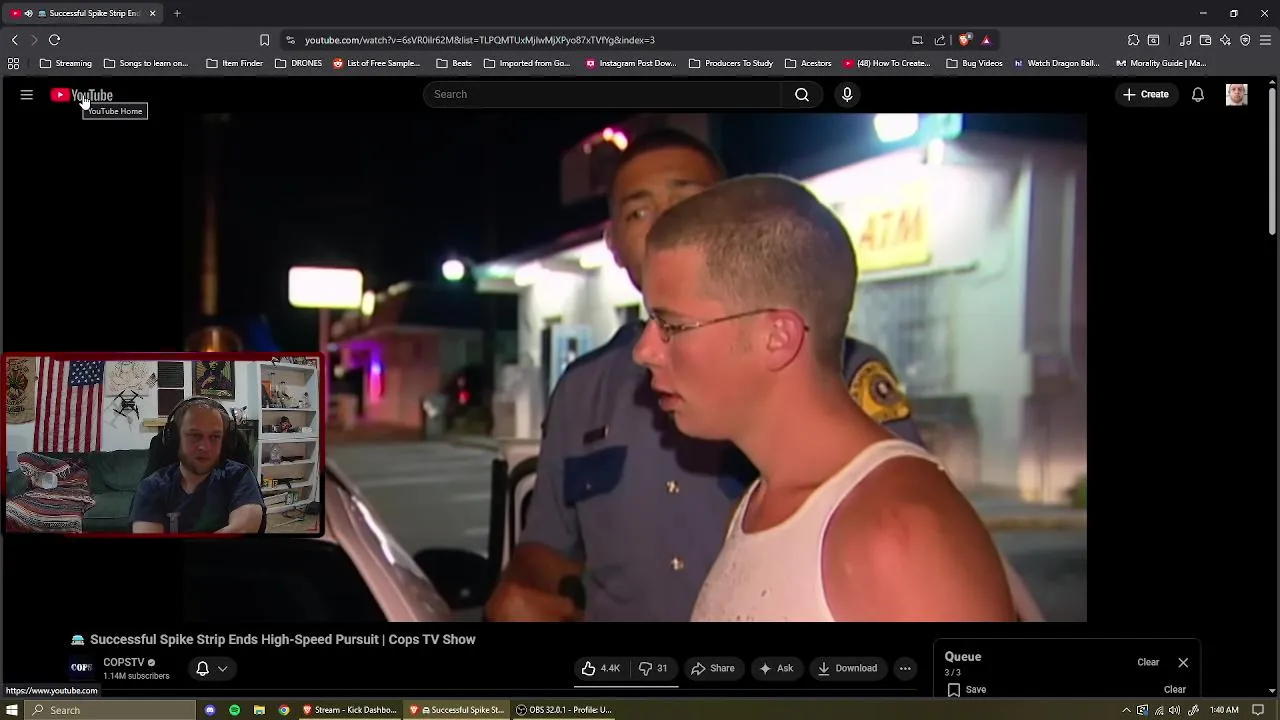Go forward in the browser

click(x=34, y=40)
